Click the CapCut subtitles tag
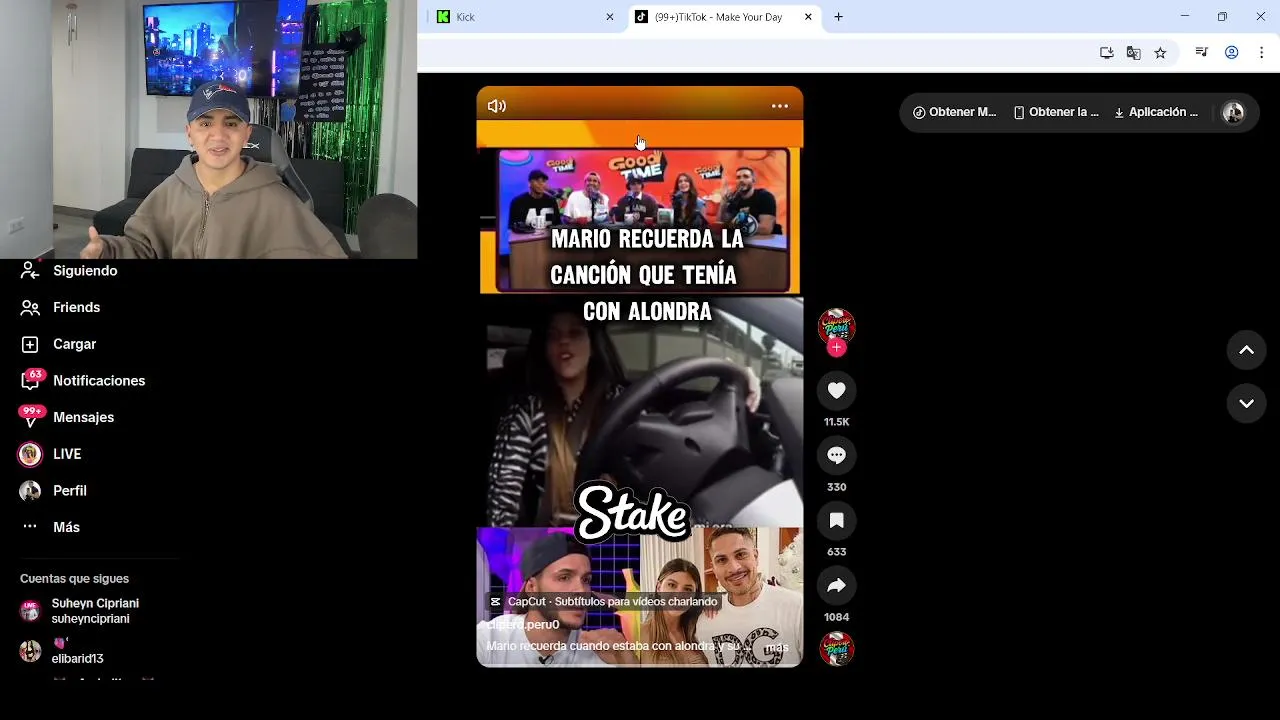The height and width of the screenshot is (720, 1280). (604, 602)
